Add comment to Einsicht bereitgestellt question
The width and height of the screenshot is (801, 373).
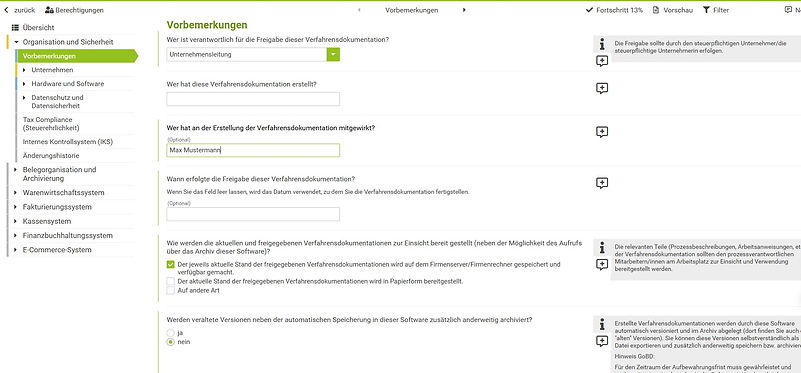click(602, 264)
